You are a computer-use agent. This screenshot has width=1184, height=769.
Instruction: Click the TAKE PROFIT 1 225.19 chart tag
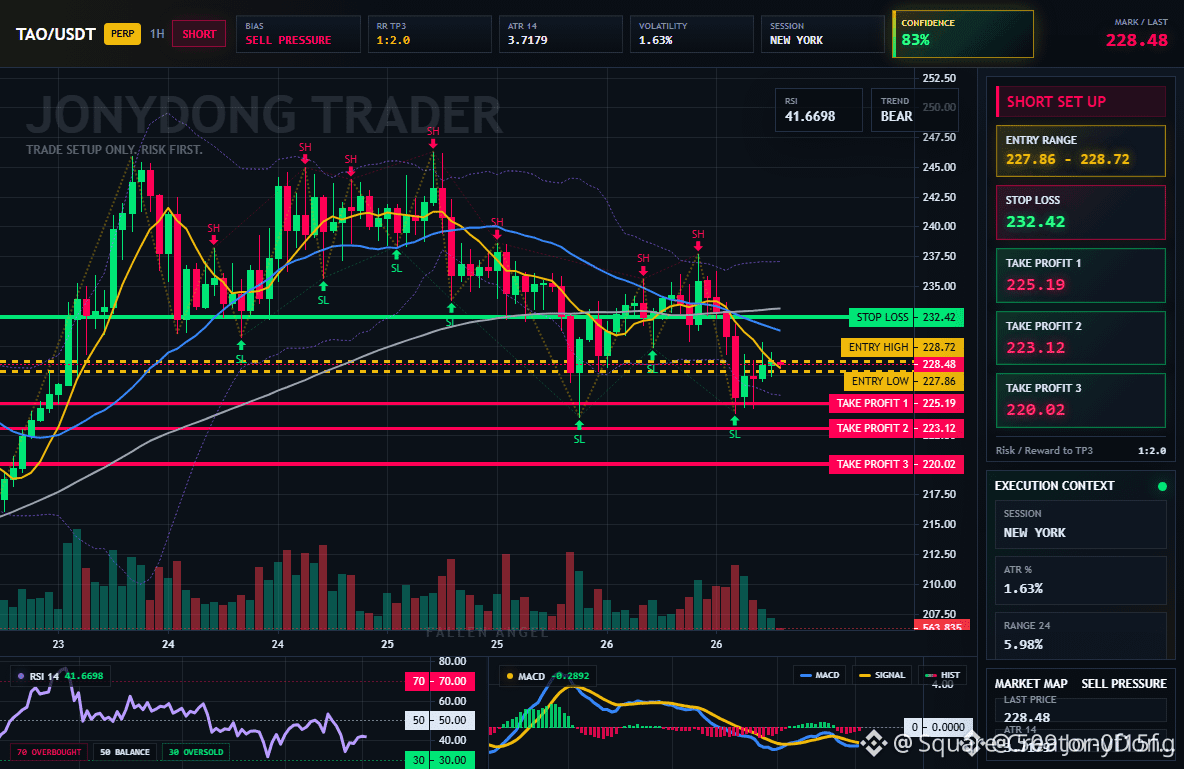point(896,403)
